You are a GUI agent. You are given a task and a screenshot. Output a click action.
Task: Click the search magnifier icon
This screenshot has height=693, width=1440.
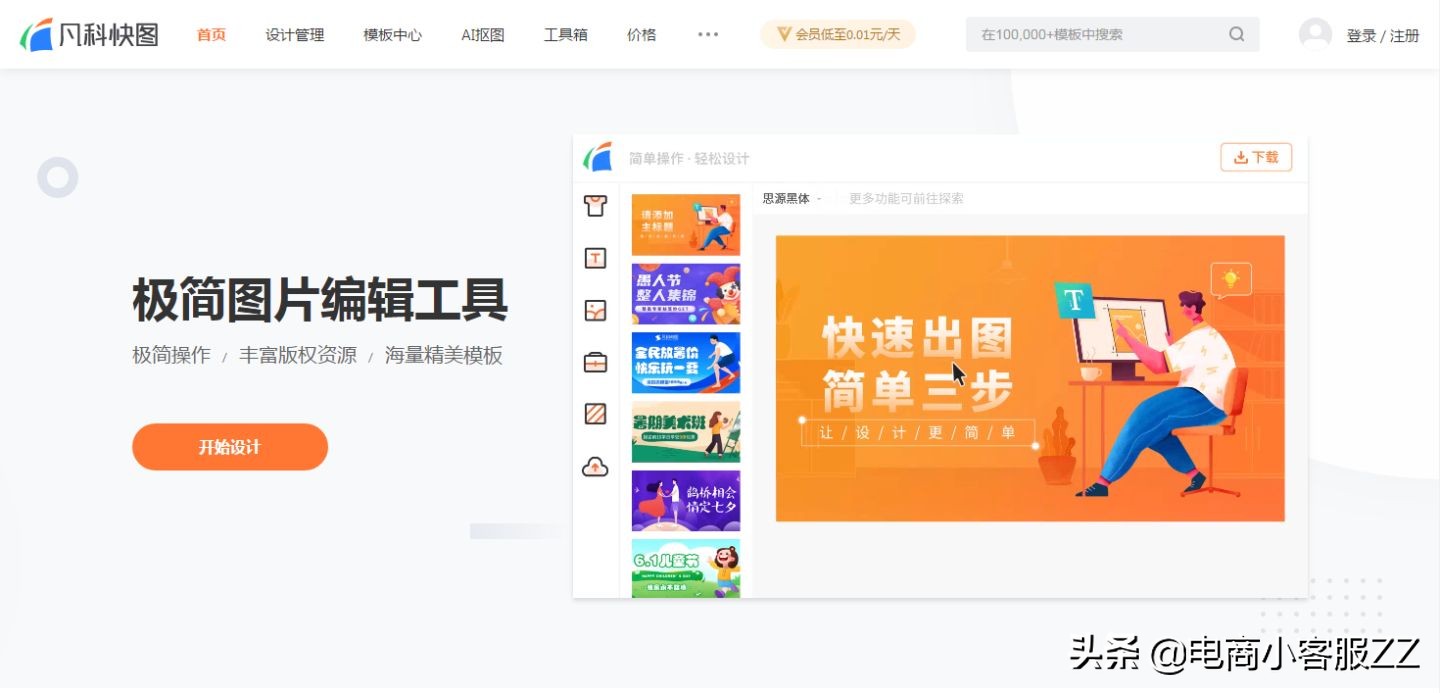tap(1237, 33)
